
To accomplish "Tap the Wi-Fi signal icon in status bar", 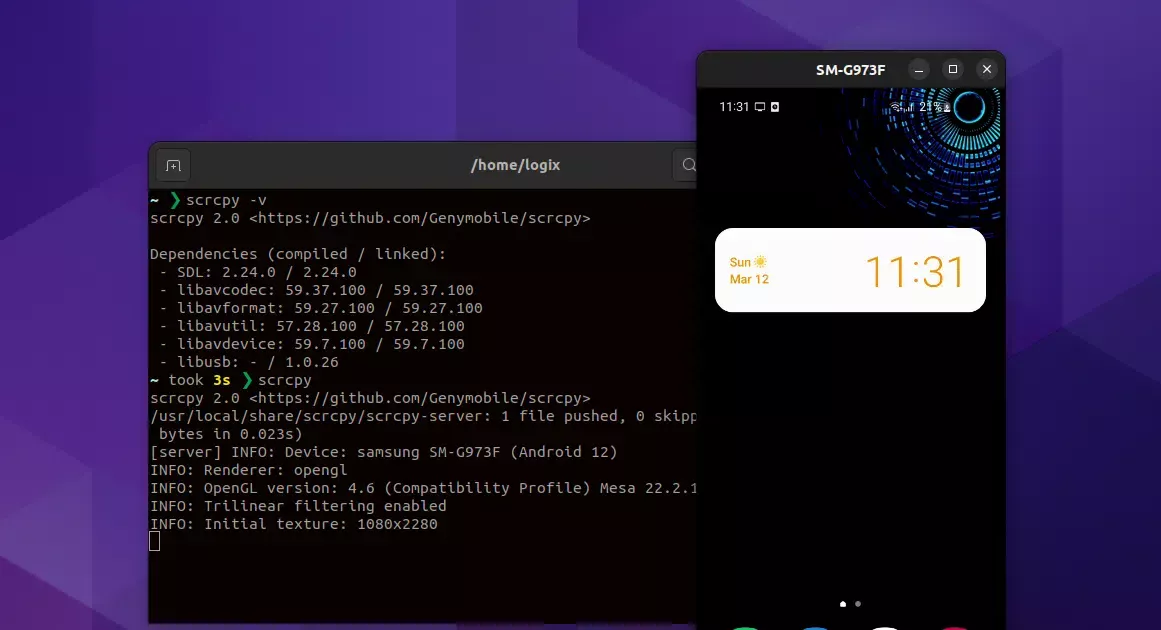I will click(x=896, y=106).
